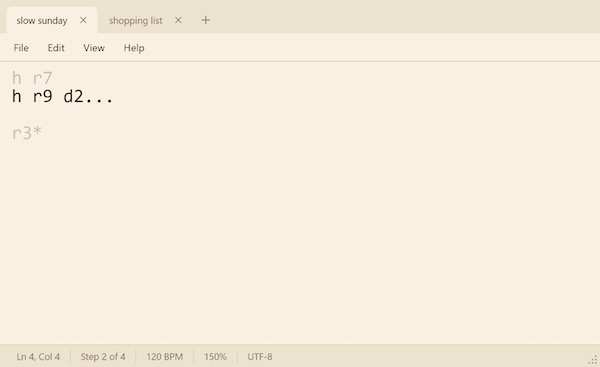Click the faded text 'r3*'
This screenshot has width=600, height=367.
coord(27,133)
